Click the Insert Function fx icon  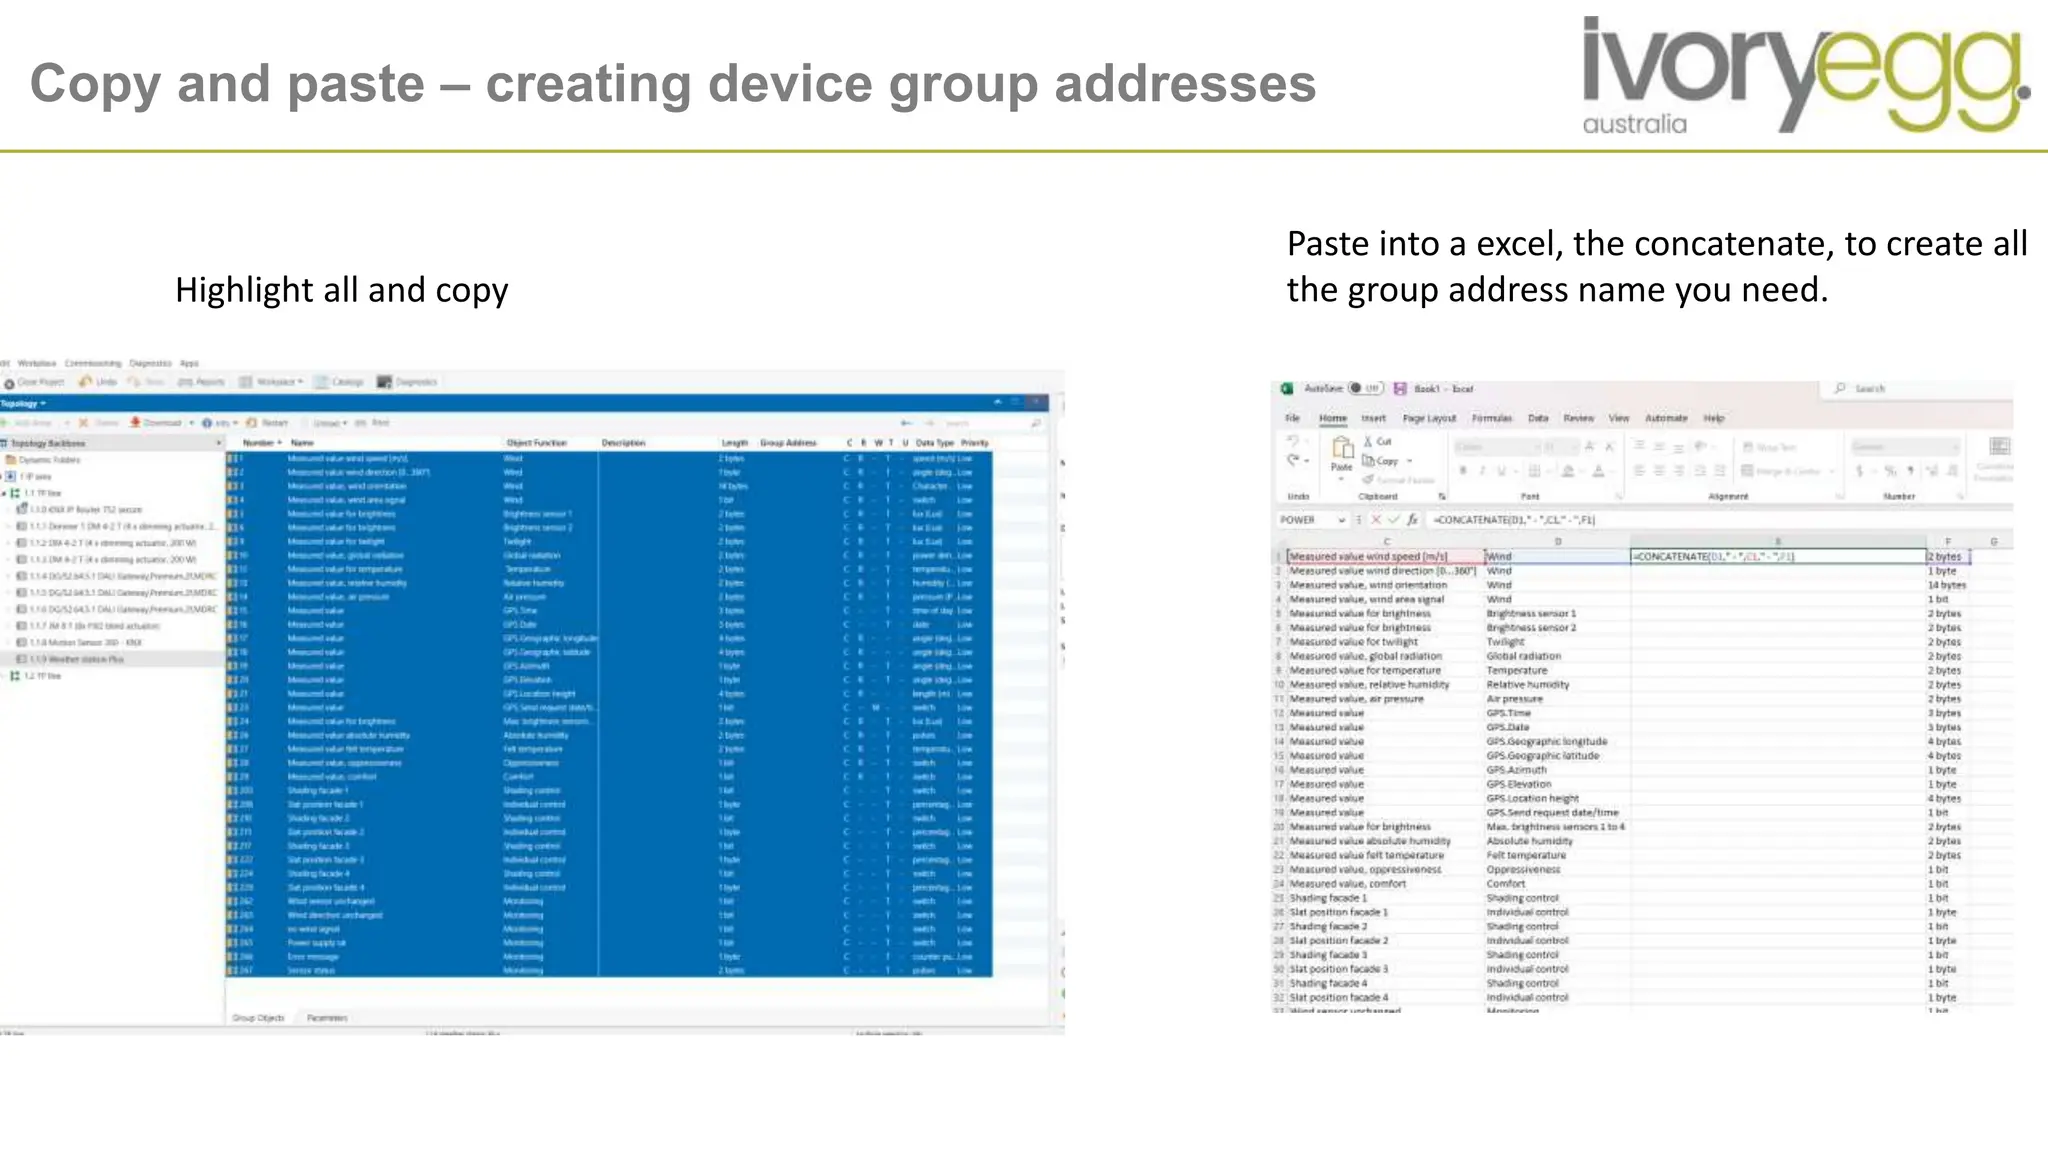pos(1412,520)
